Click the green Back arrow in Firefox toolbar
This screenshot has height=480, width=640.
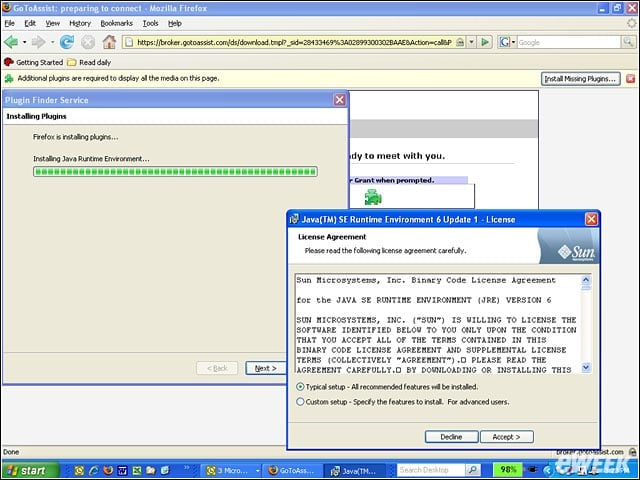pos(11,42)
